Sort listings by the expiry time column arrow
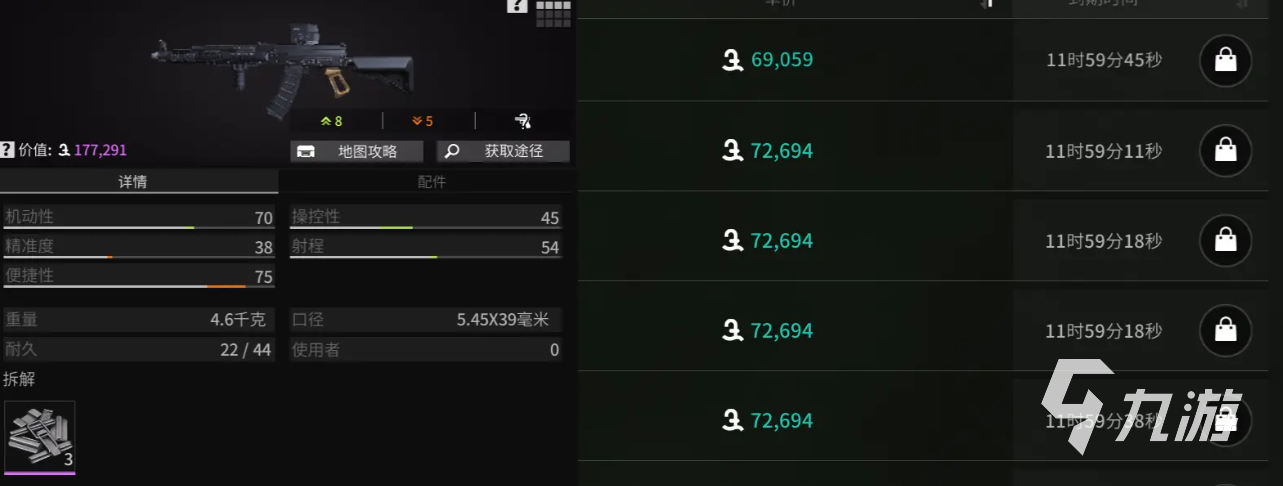Screen dimensions: 1283x486 point(1241,4)
